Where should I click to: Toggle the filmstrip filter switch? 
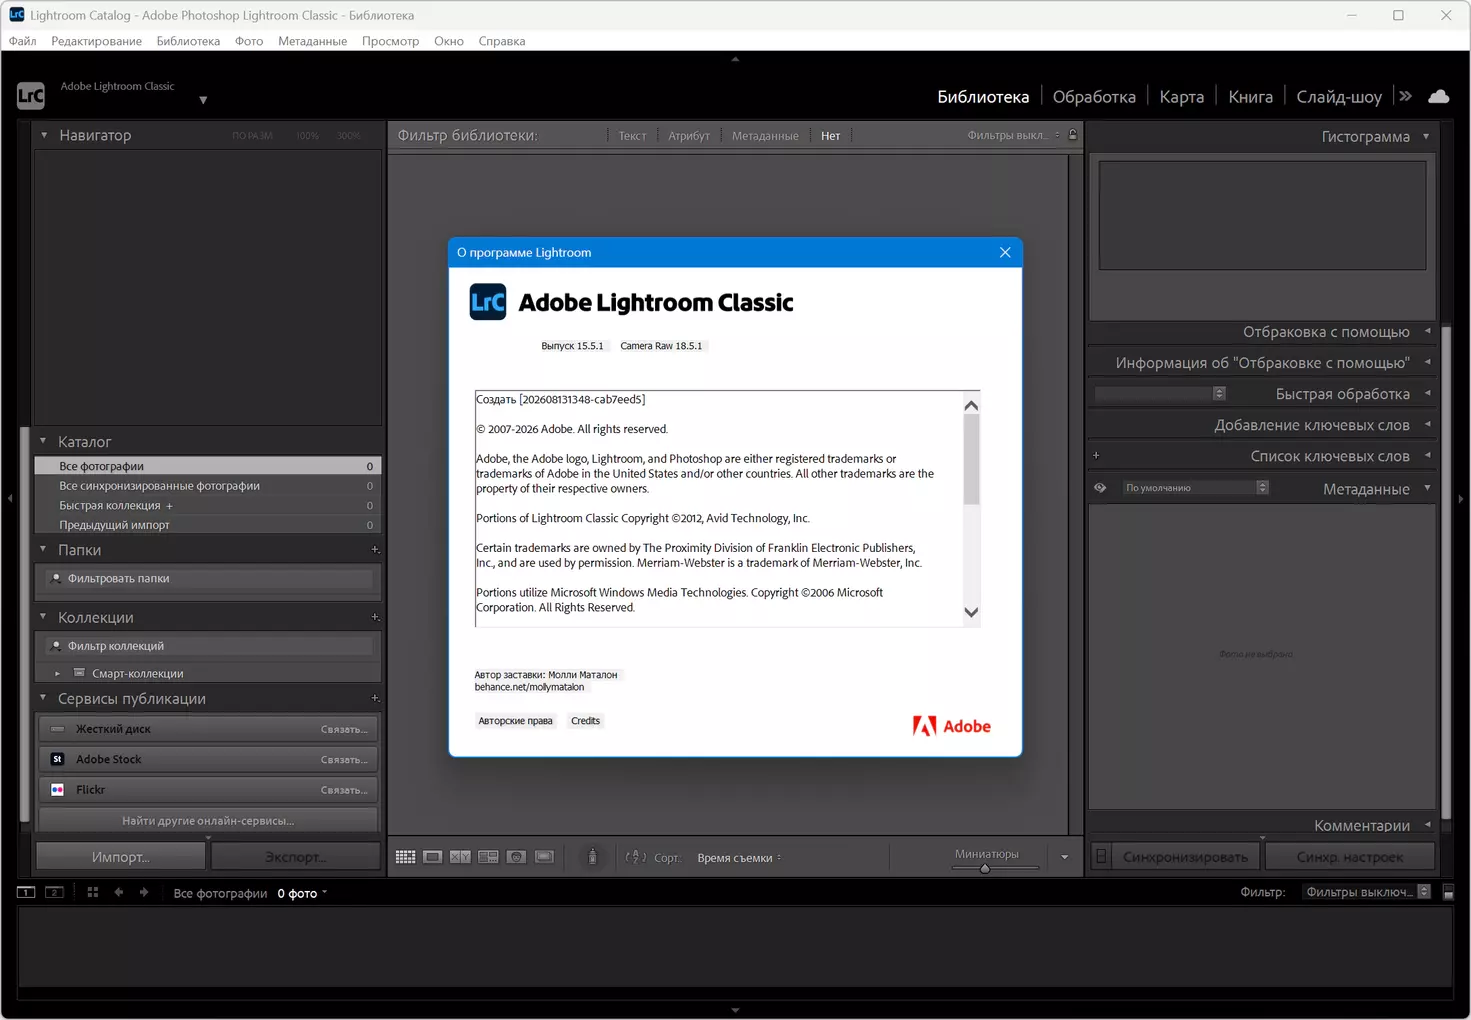pos(1448,892)
